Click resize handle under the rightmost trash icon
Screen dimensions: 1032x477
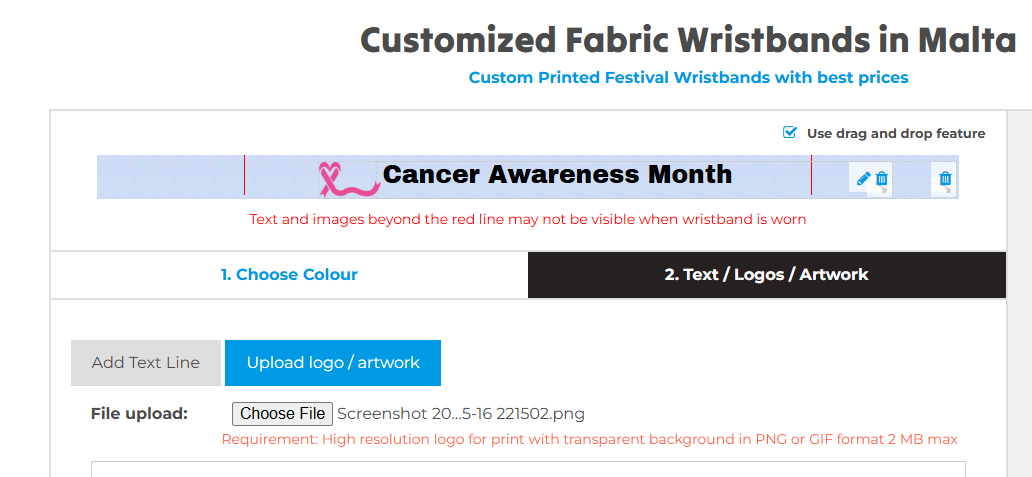(950, 190)
